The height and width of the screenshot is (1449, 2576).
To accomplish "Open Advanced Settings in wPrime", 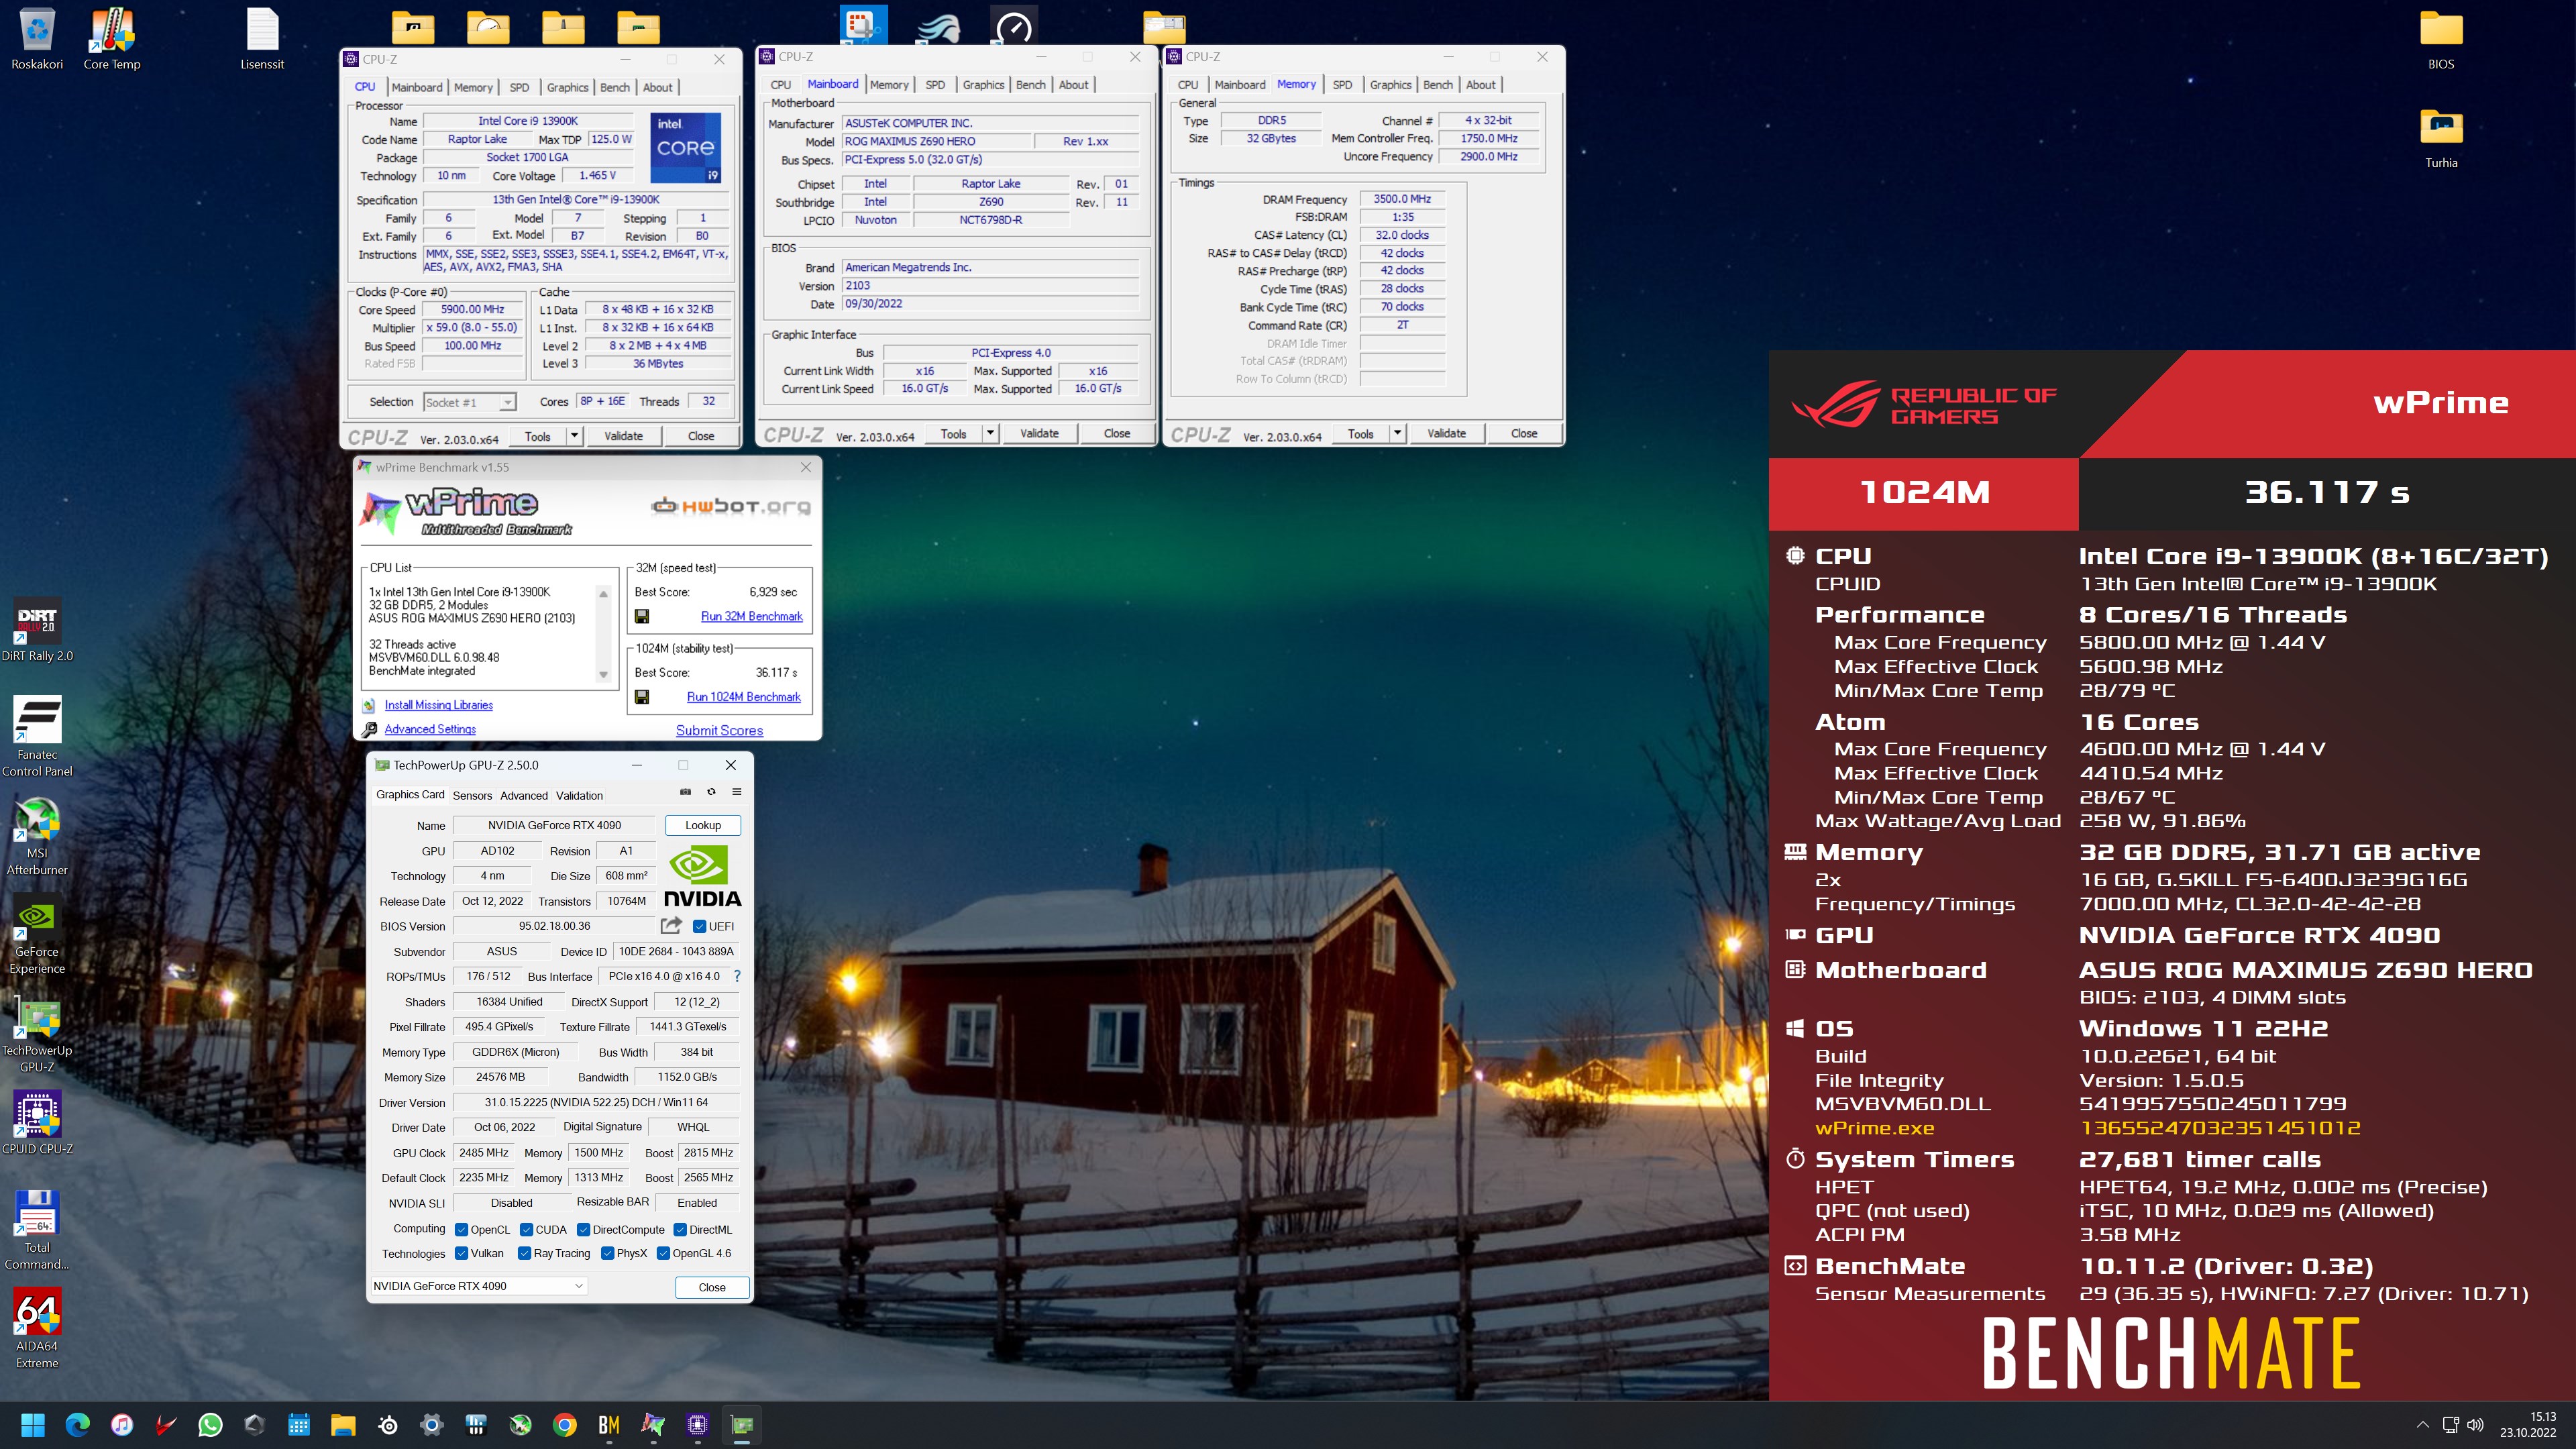I will (x=430, y=729).
